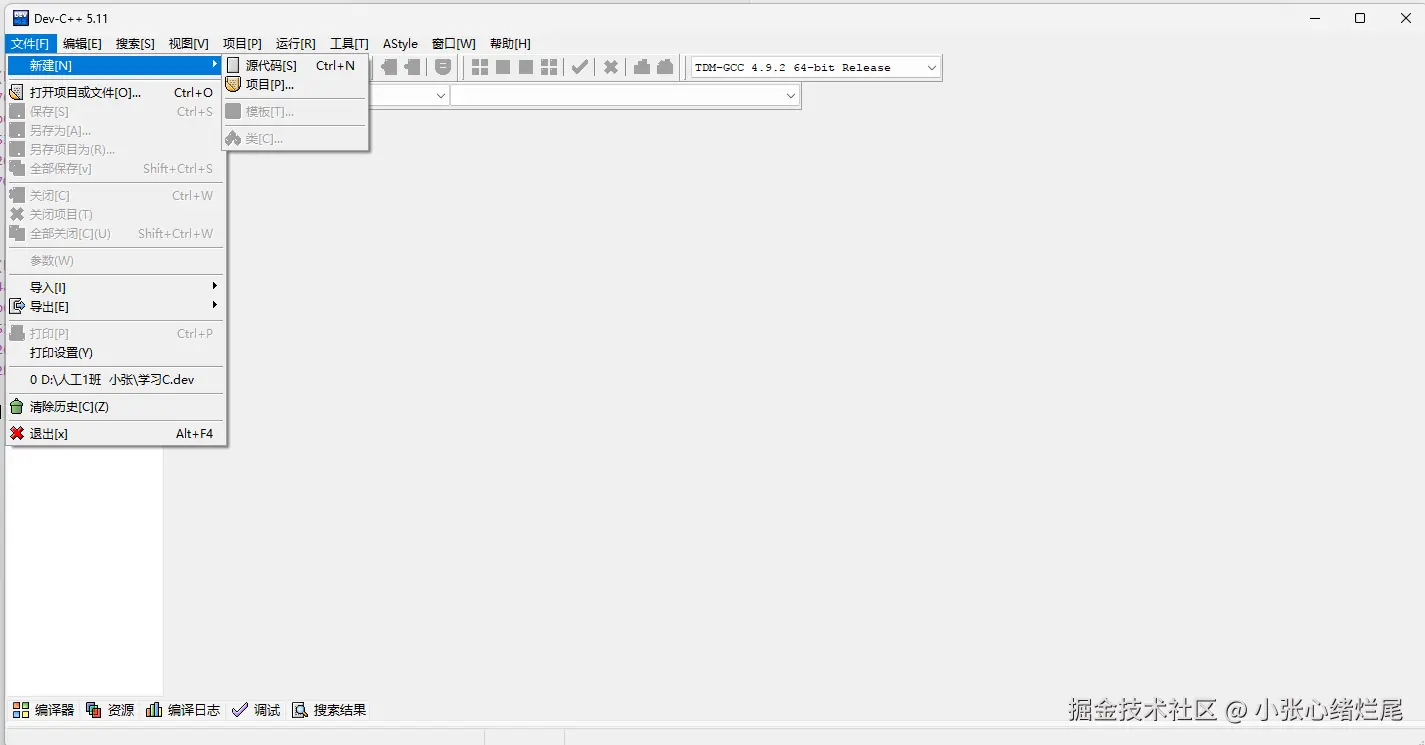The width and height of the screenshot is (1425, 745).
Task: Choose 打印设置(Y) from the File menu
Action: 116,352
